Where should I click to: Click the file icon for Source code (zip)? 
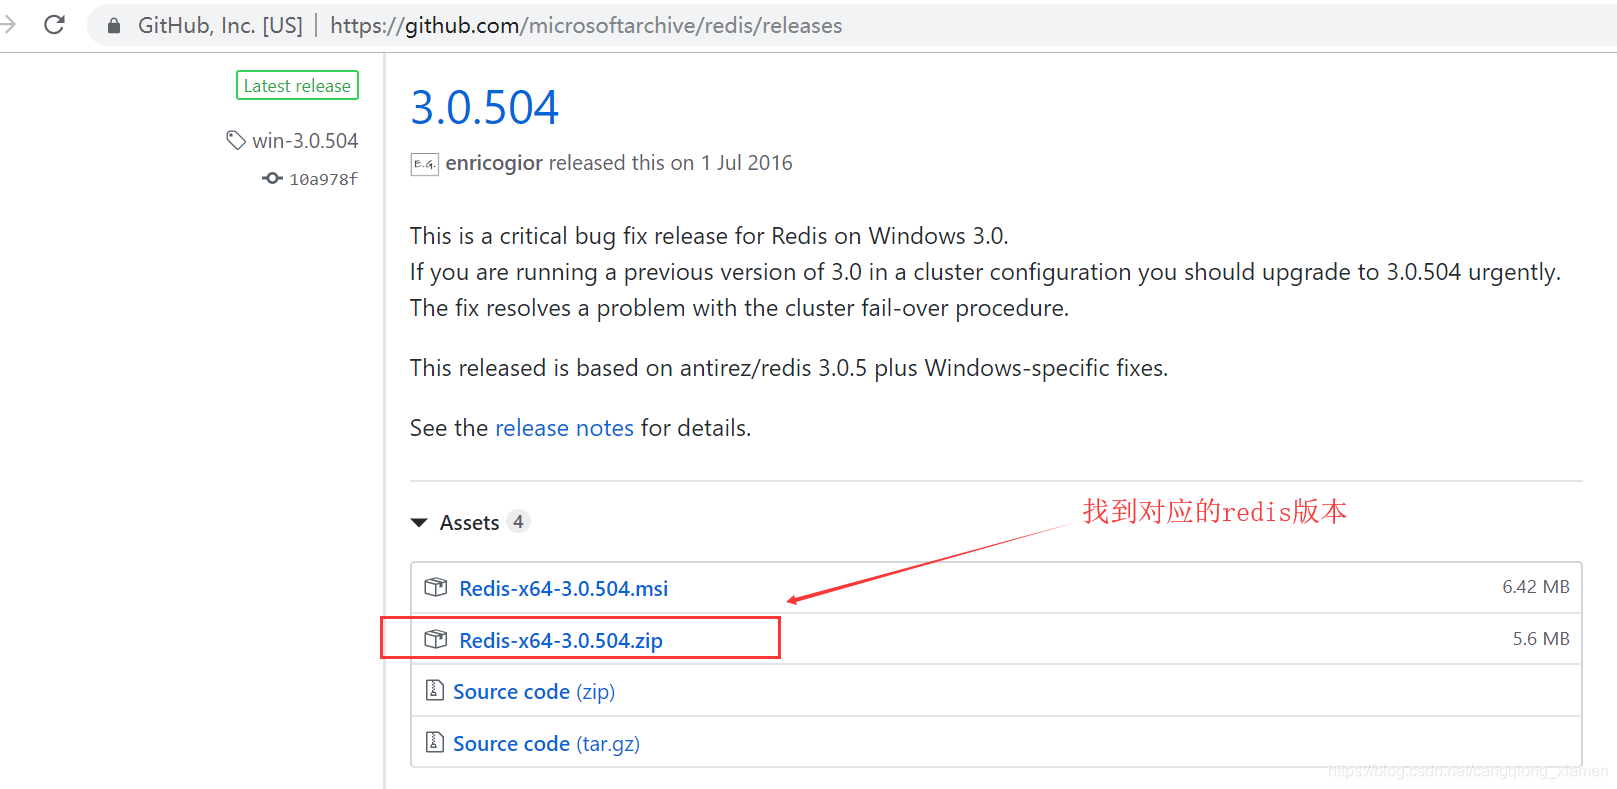pyautogui.click(x=435, y=690)
